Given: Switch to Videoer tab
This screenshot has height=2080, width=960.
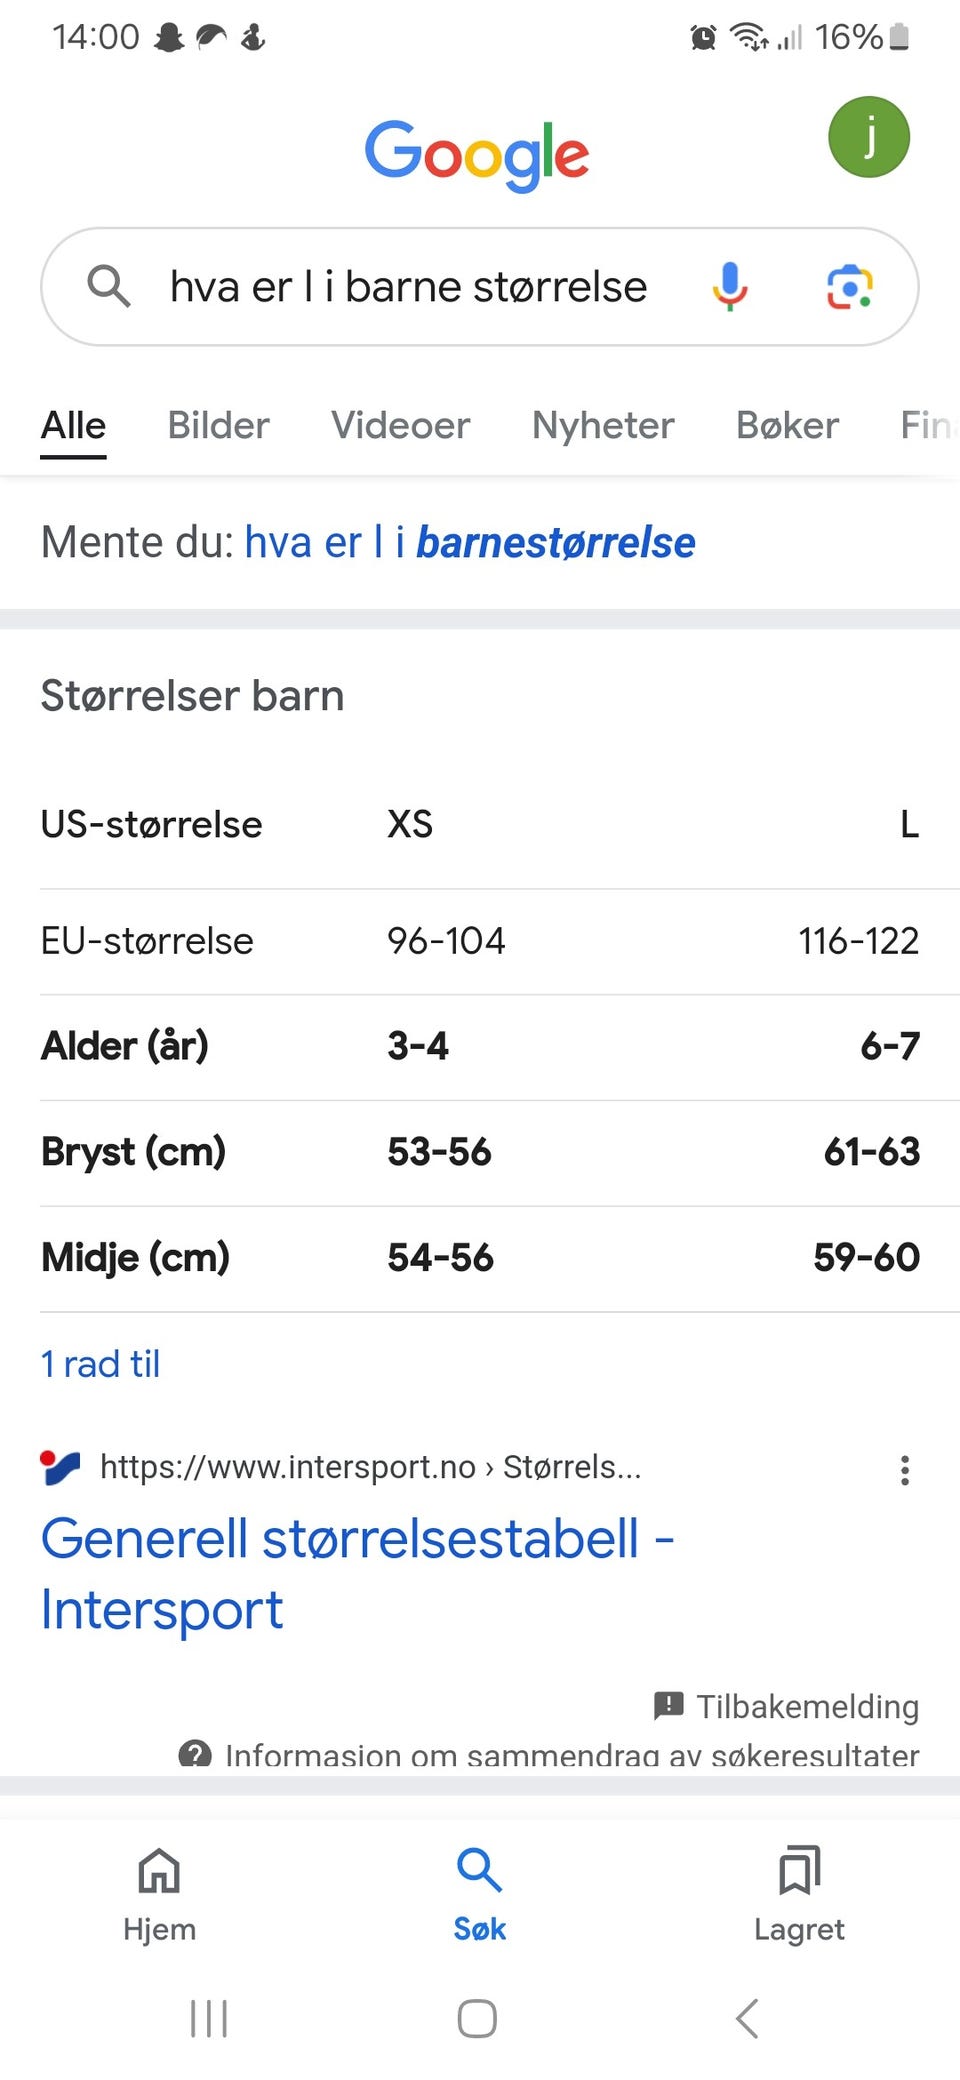Looking at the screenshot, I should click(x=400, y=426).
